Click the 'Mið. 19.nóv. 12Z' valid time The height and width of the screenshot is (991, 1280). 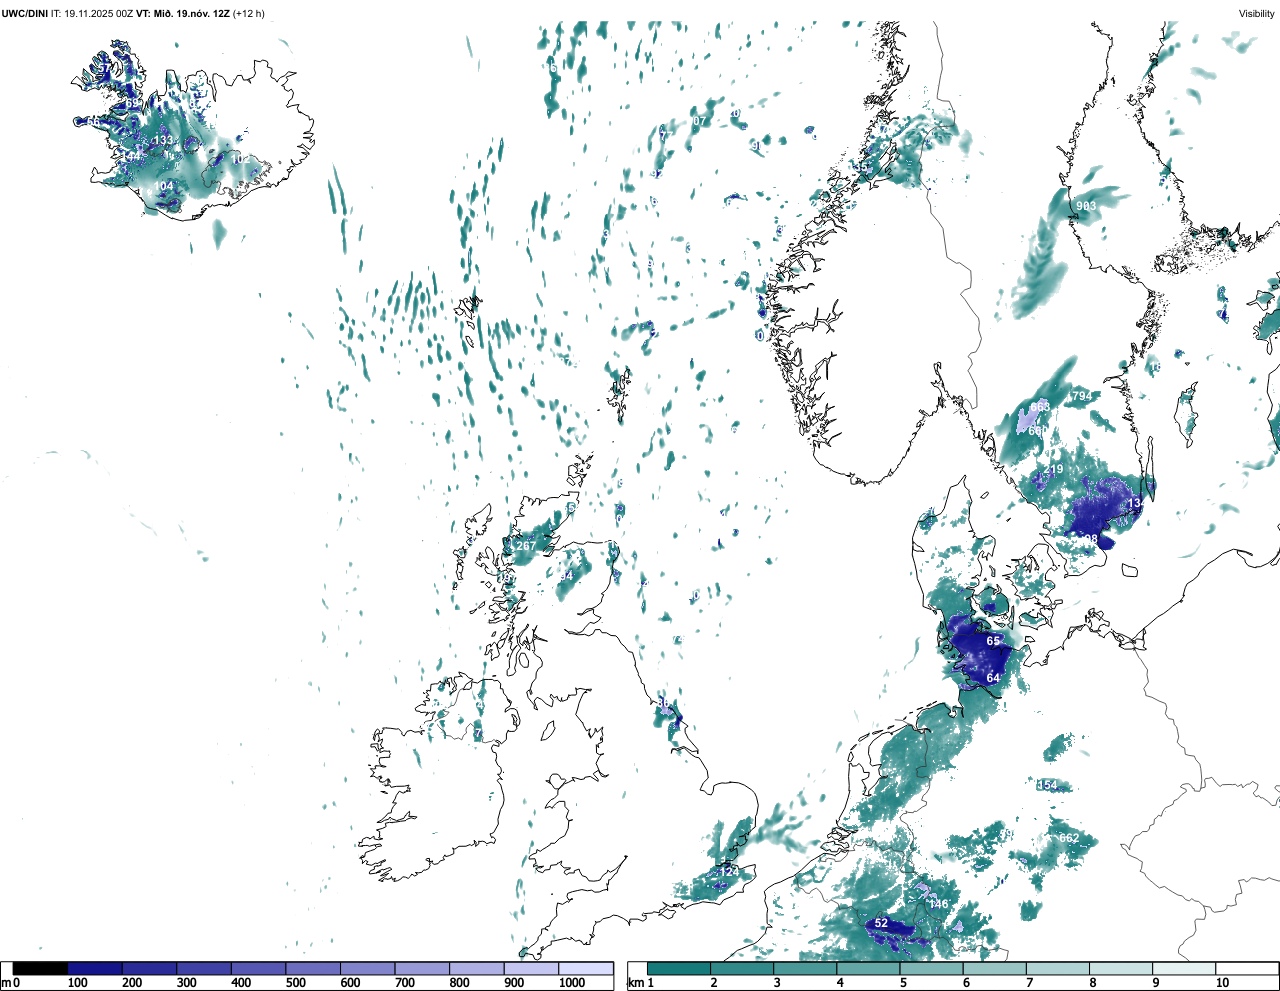point(192,13)
